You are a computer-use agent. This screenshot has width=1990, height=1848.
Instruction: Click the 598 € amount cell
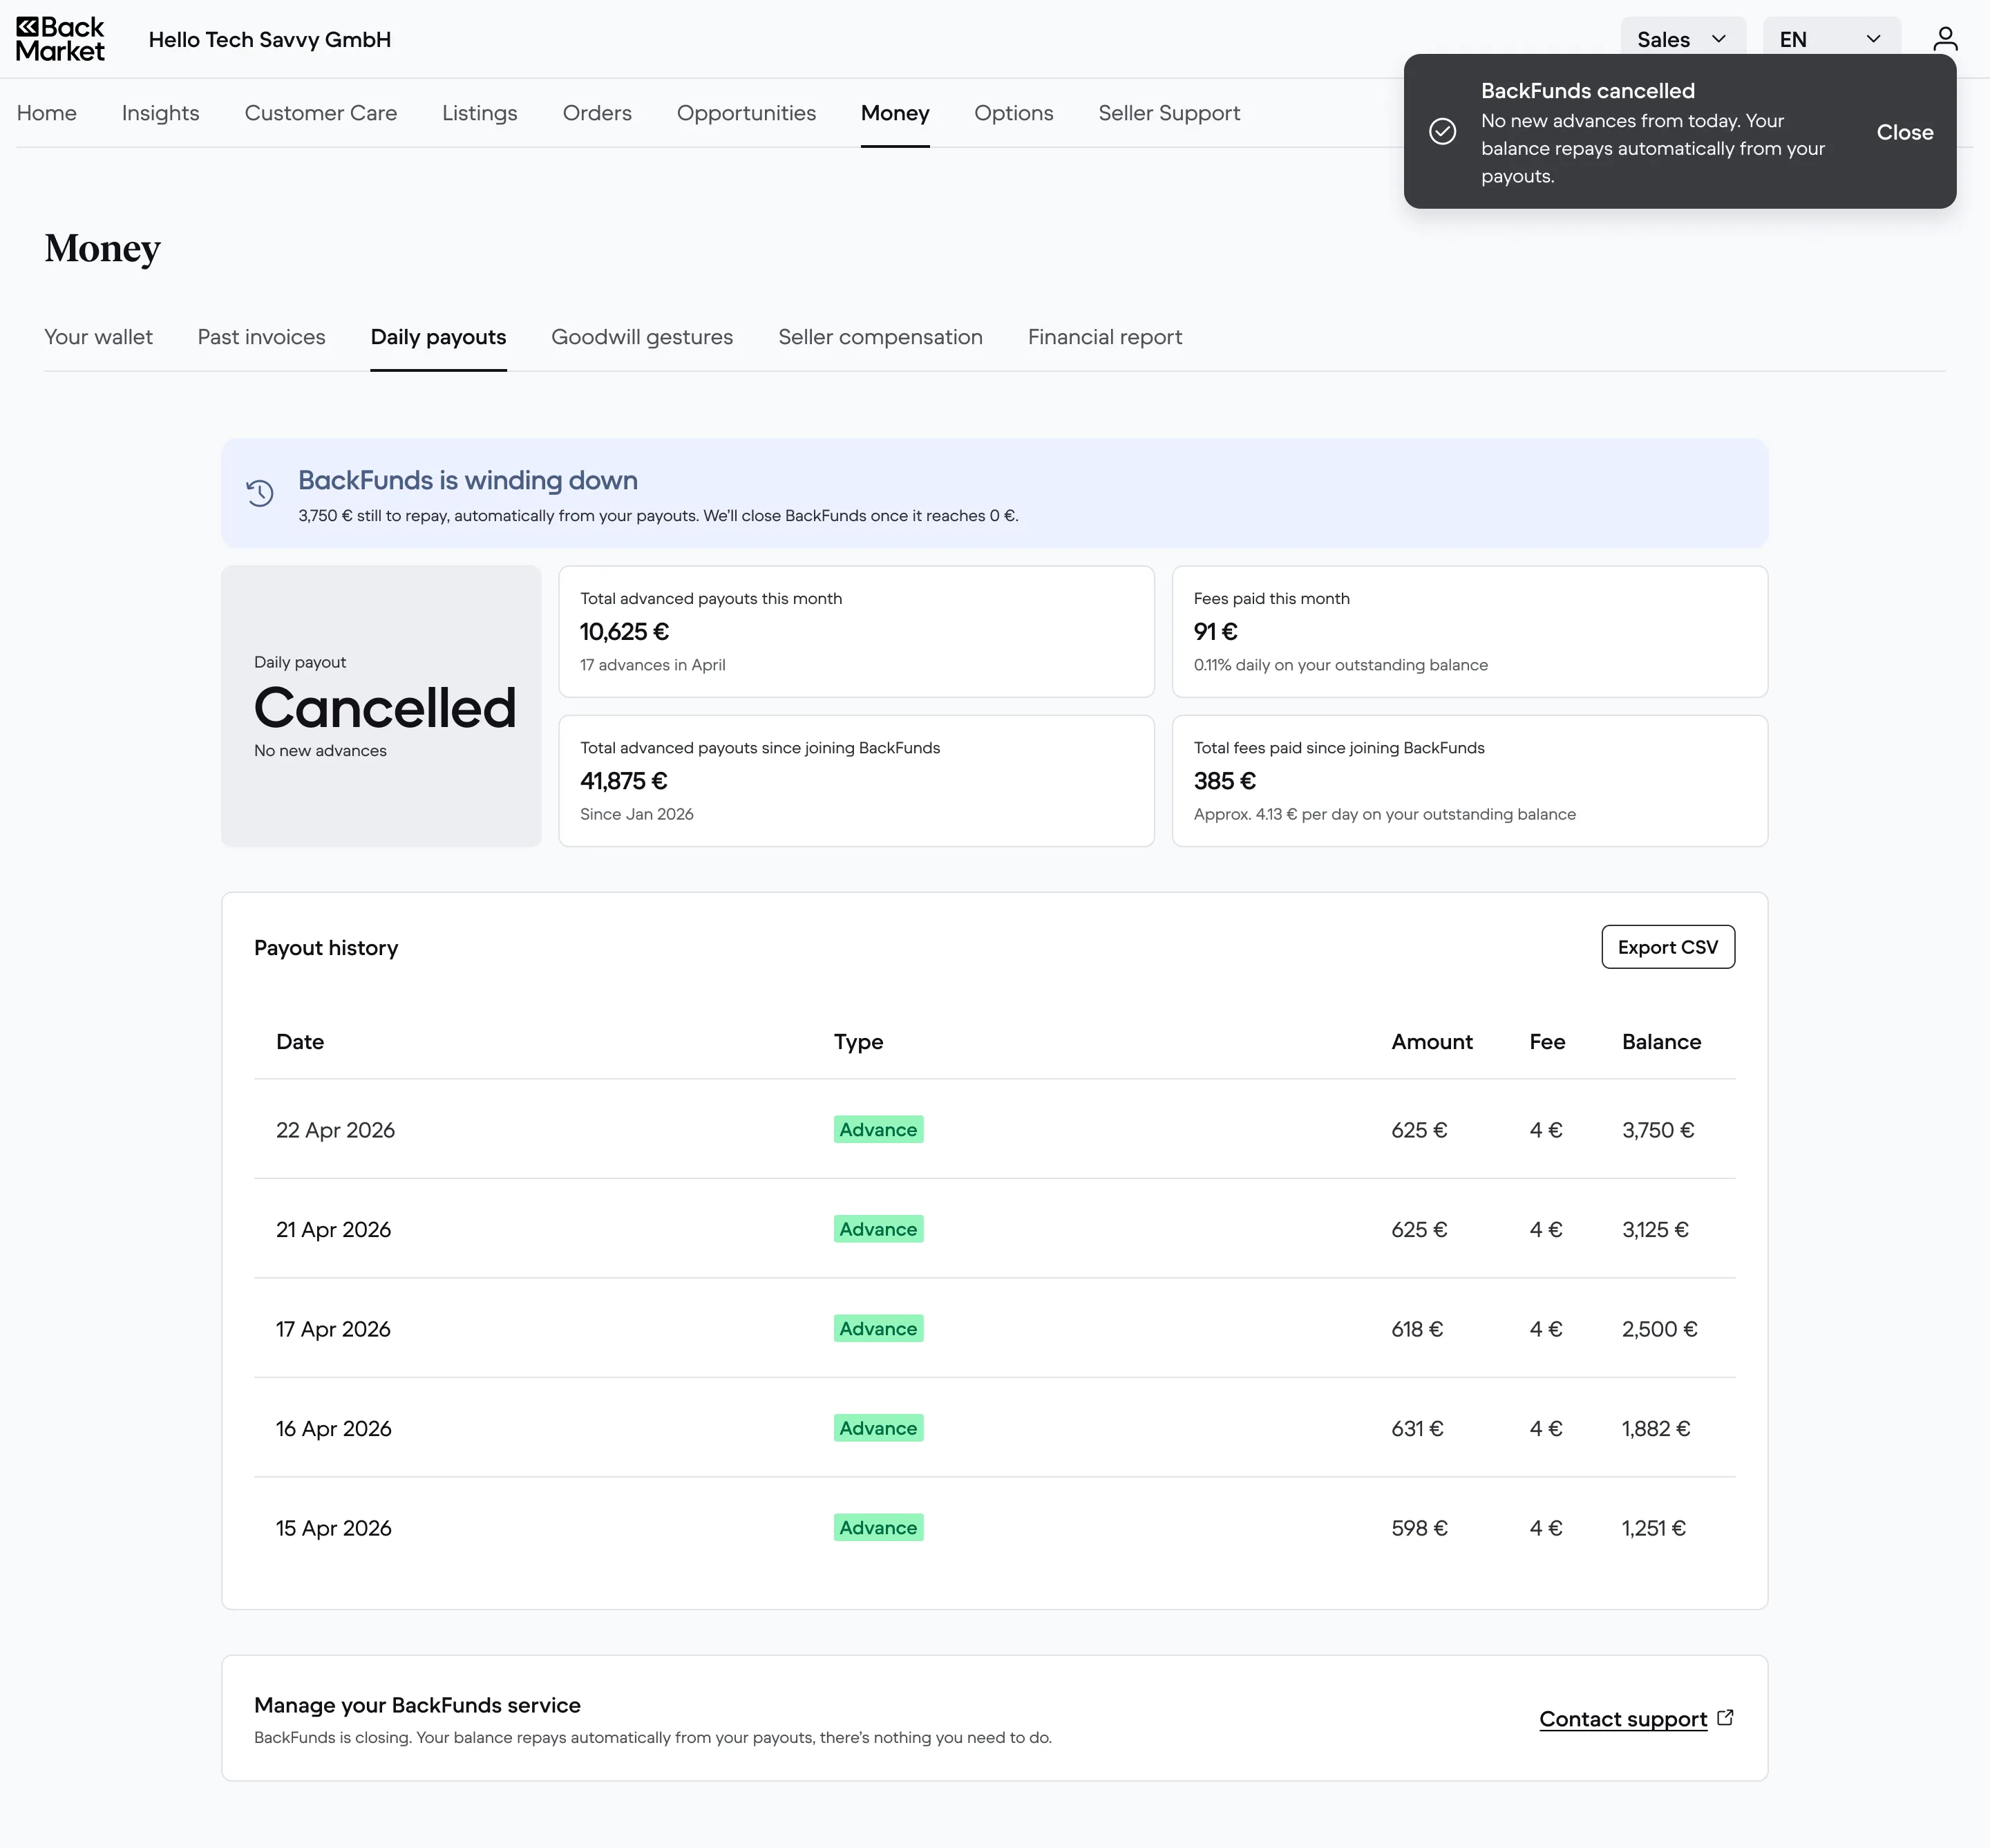(x=1419, y=1528)
